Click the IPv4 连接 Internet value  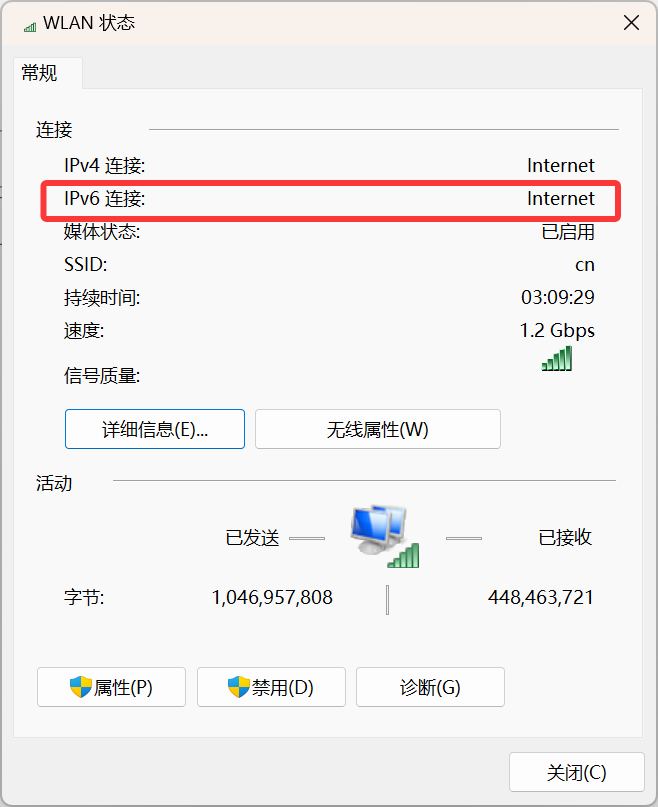[560, 166]
